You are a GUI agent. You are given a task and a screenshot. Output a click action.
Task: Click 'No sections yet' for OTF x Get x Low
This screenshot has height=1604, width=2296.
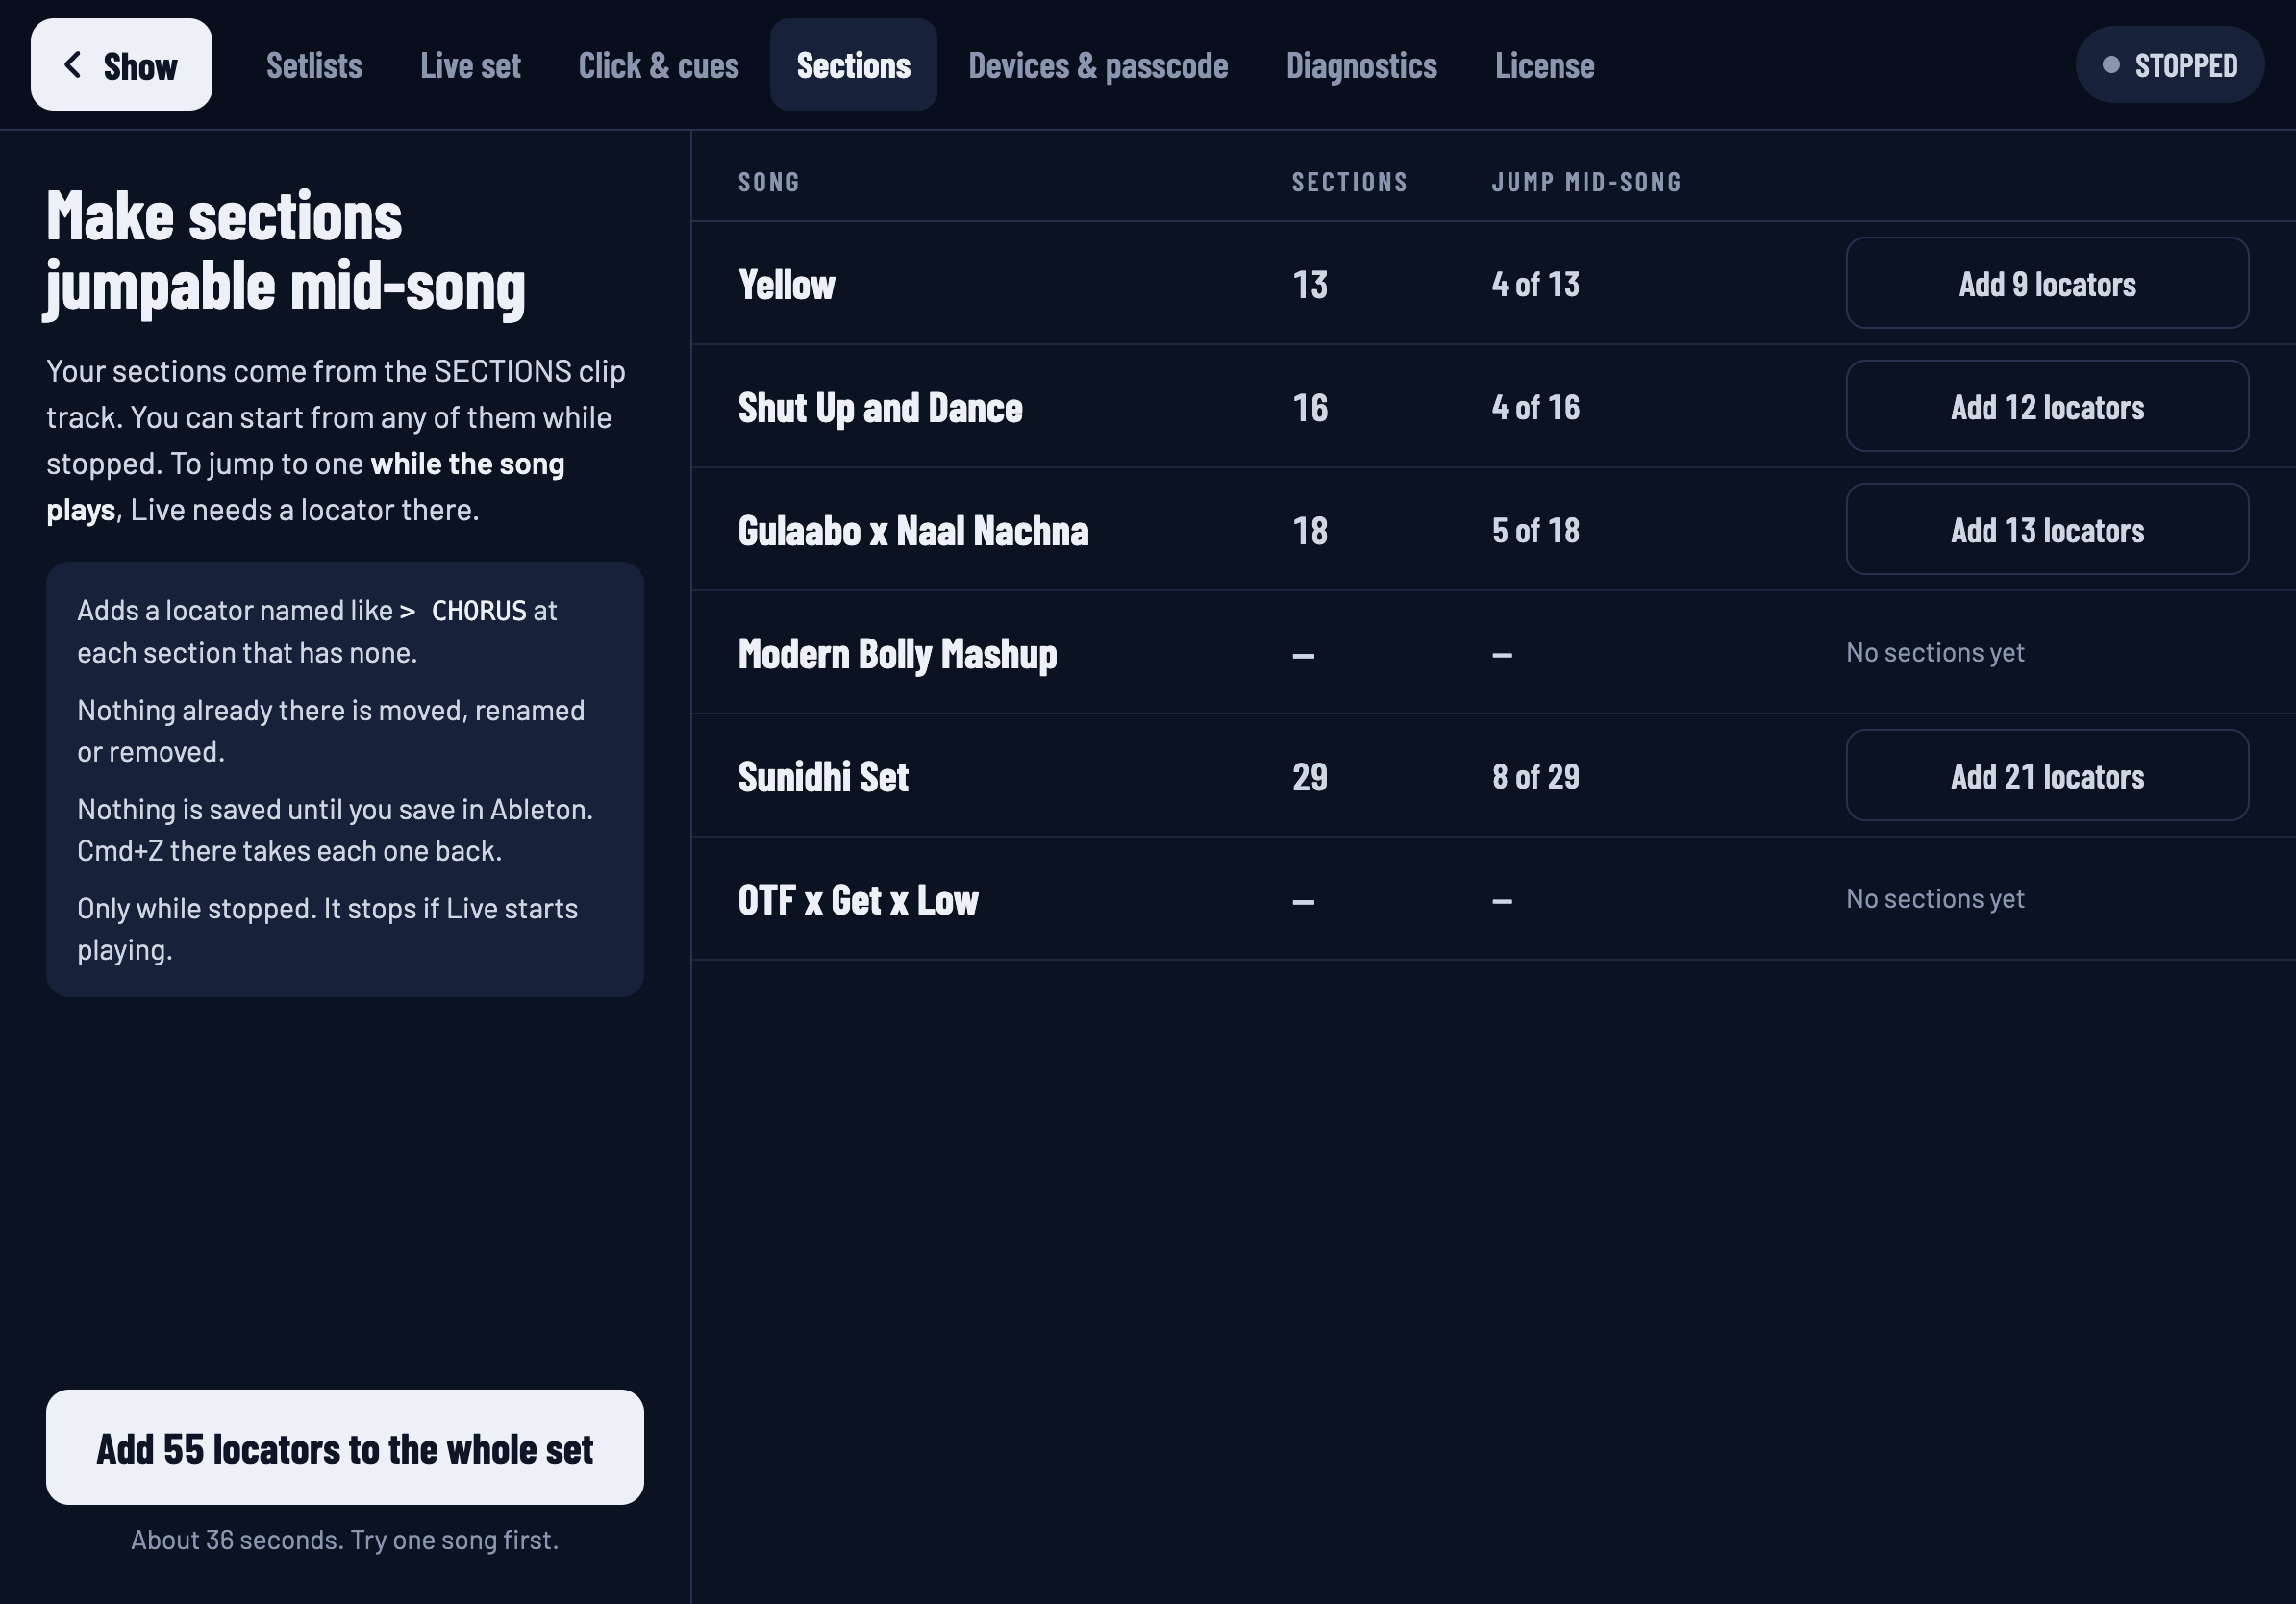pyautogui.click(x=1935, y=899)
